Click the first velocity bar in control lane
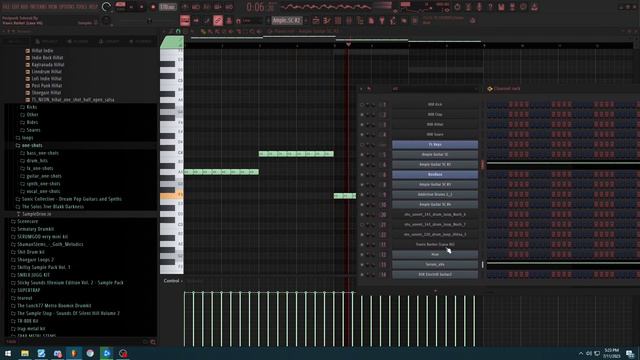640x360 pixels. tap(184, 319)
